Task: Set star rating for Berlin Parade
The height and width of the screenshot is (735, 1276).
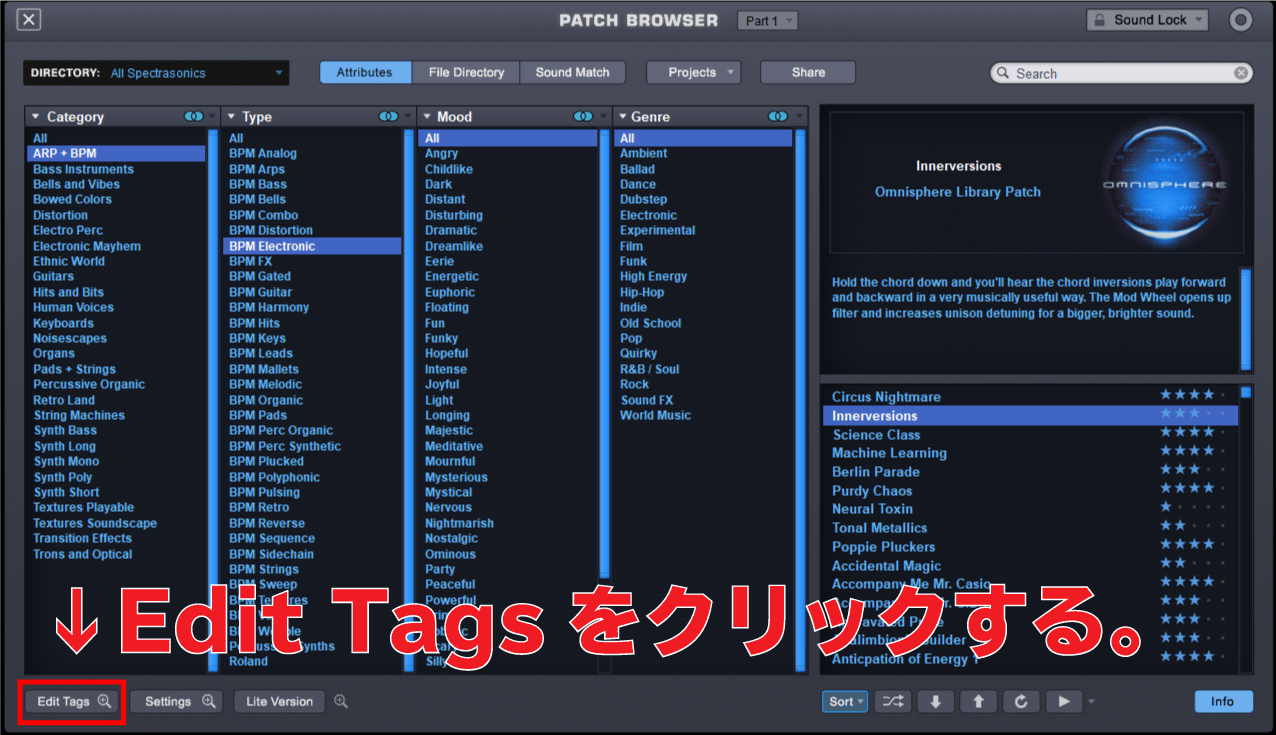Action: (1192, 470)
